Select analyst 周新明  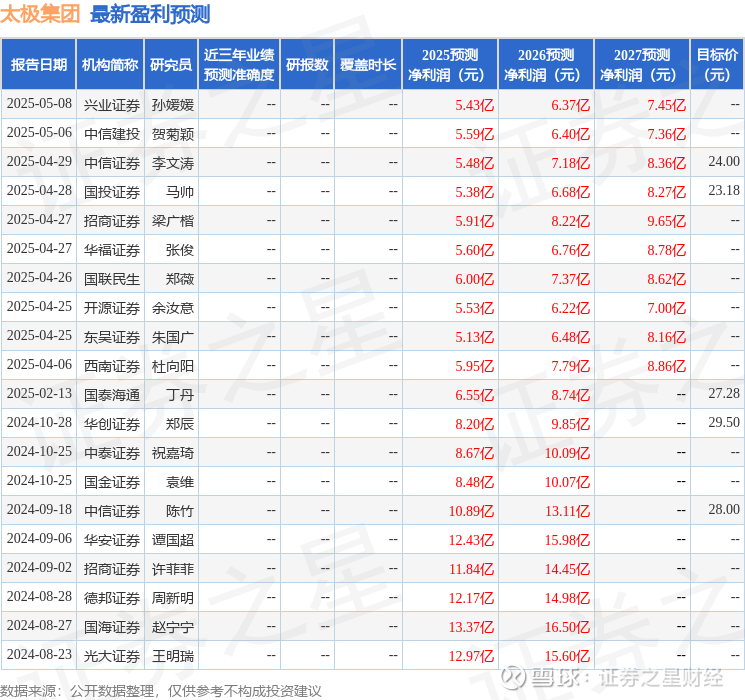pyautogui.click(x=172, y=598)
